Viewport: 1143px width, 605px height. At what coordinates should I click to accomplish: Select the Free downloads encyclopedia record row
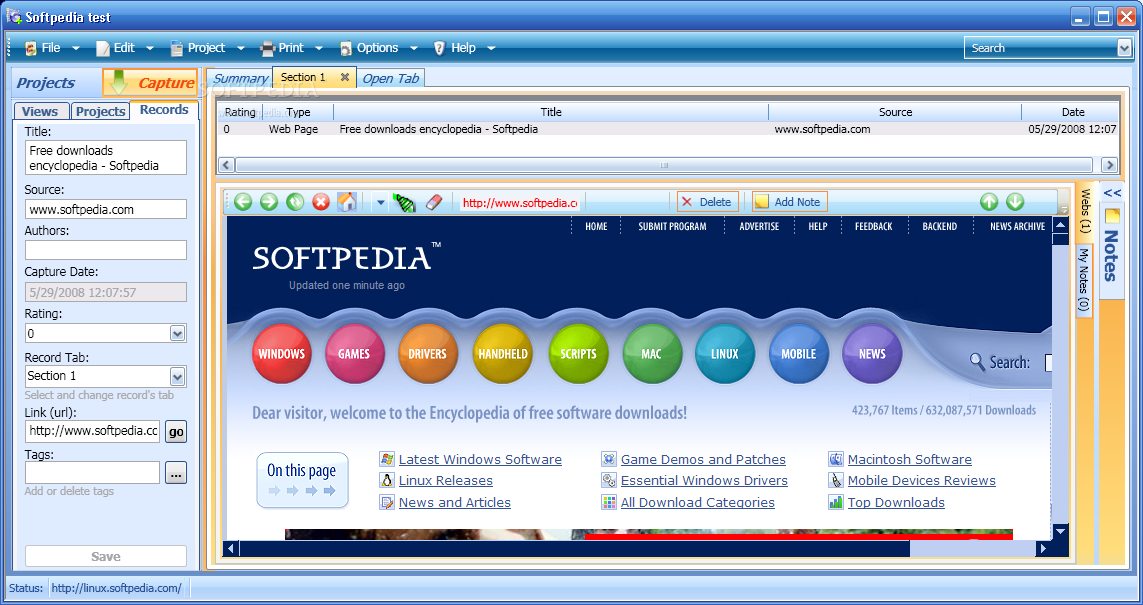click(668, 129)
